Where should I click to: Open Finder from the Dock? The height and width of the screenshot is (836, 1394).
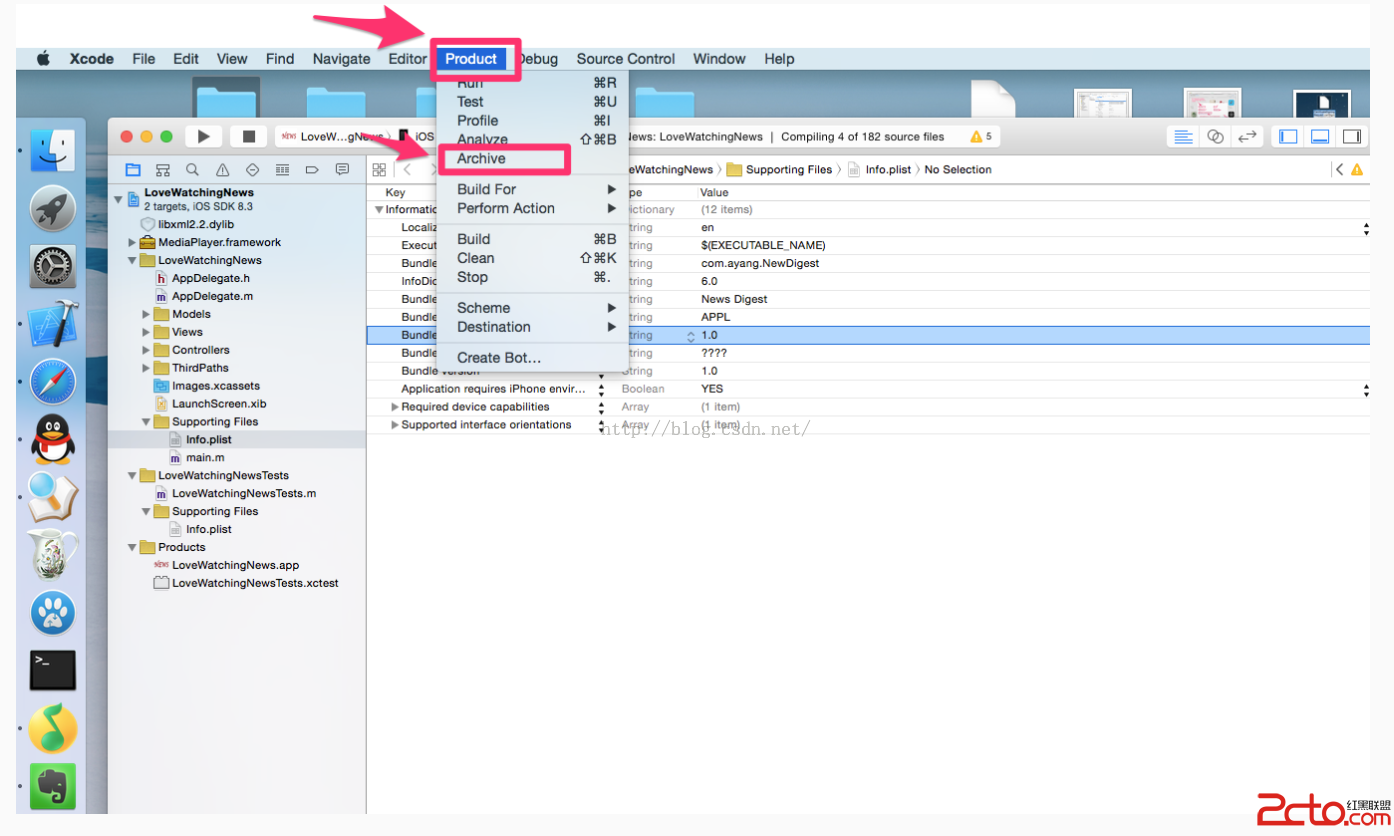52,150
